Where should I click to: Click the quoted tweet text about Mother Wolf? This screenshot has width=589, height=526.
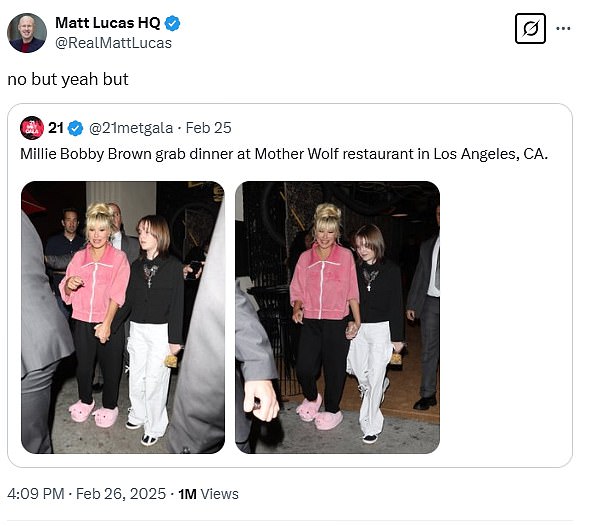tap(284, 154)
